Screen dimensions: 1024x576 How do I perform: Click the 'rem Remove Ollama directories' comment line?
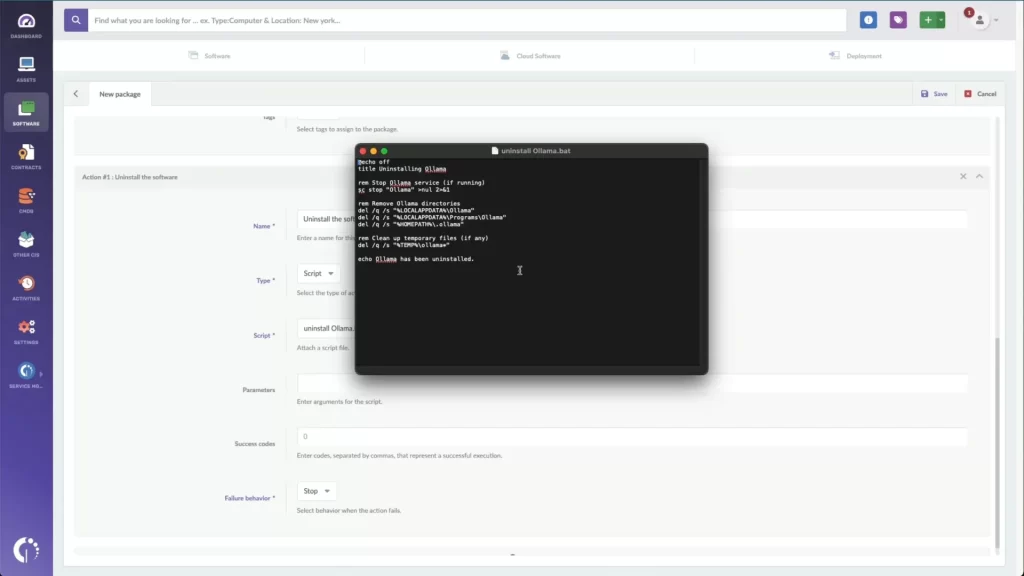pyautogui.click(x=409, y=204)
